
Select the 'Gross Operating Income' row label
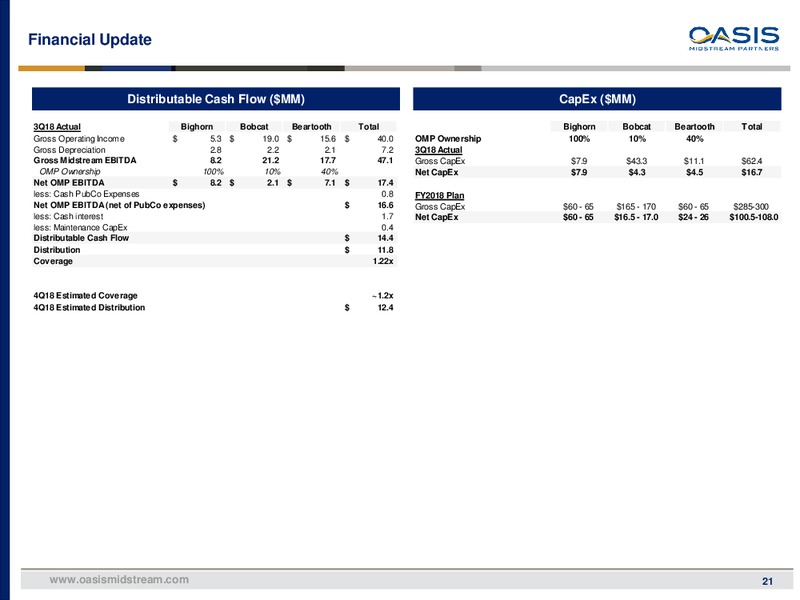tap(79, 139)
